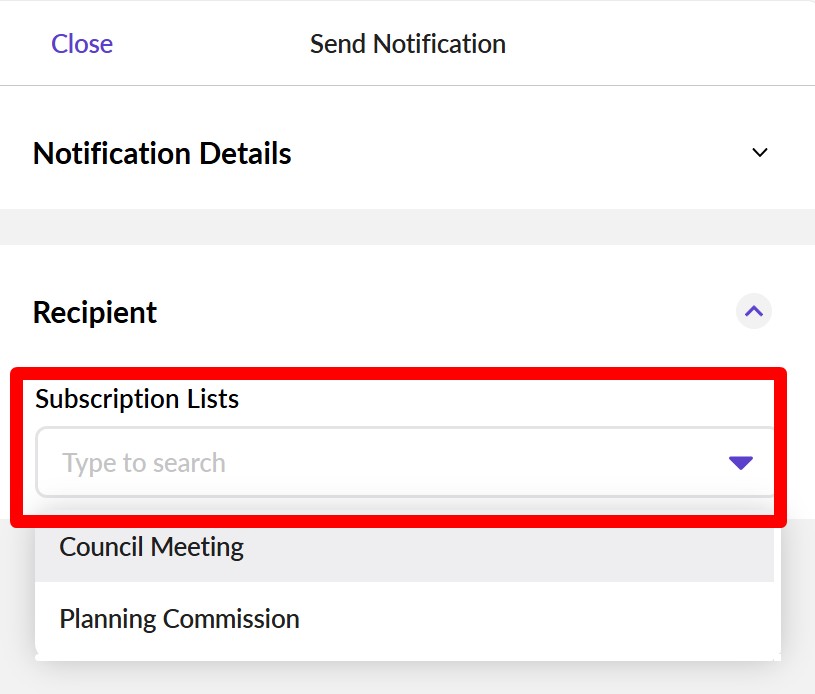Open the Subscription Lists dropdown arrow
The height and width of the screenshot is (694, 815).
(740, 462)
